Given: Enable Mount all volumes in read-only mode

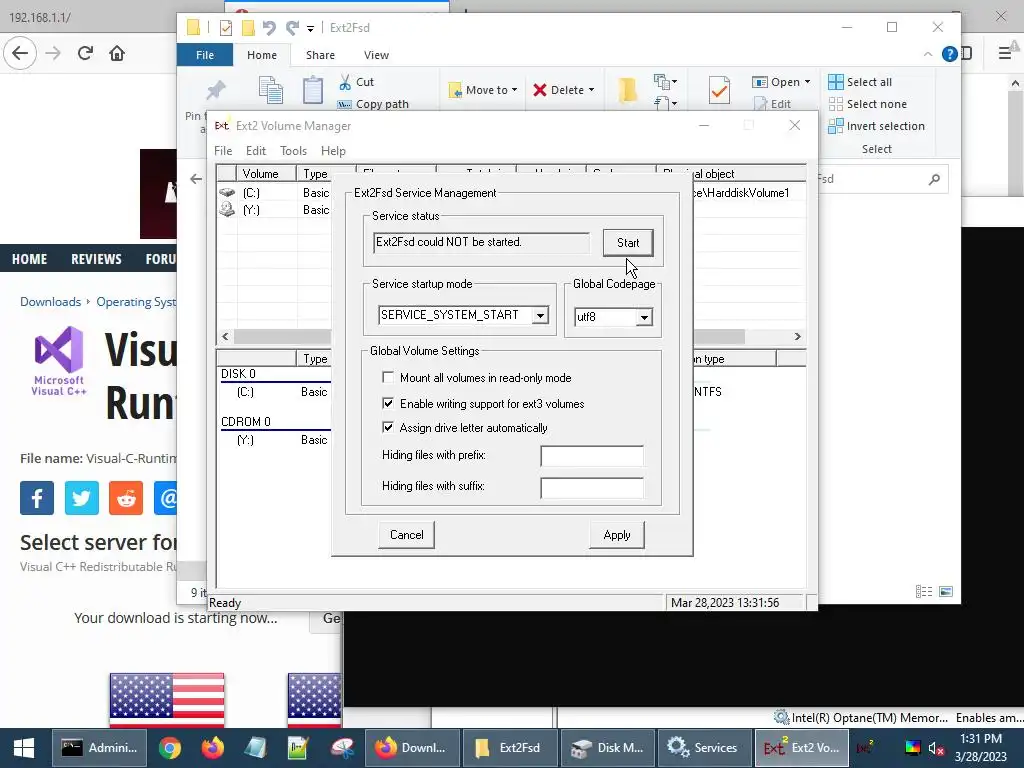Looking at the screenshot, I should pos(388,377).
